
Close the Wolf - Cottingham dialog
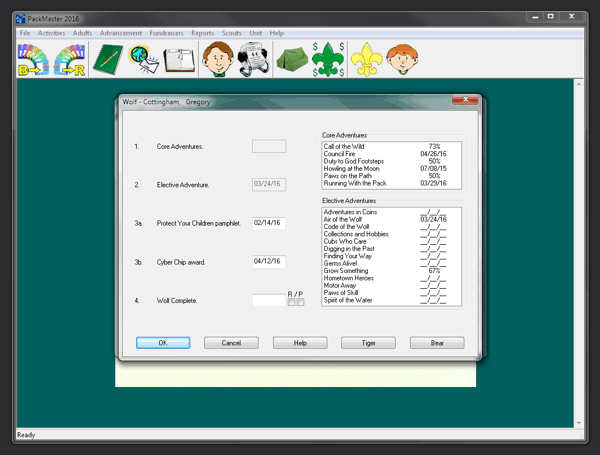point(465,99)
